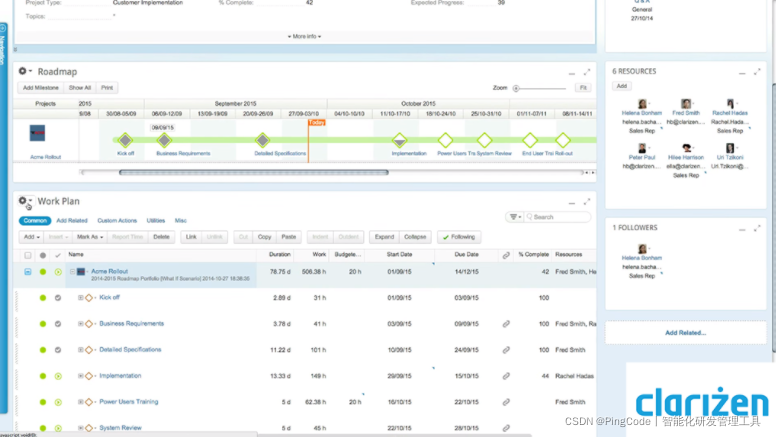776x437 pixels.
Task: Click the Expand button in Work Plan toolbar
Action: click(384, 237)
